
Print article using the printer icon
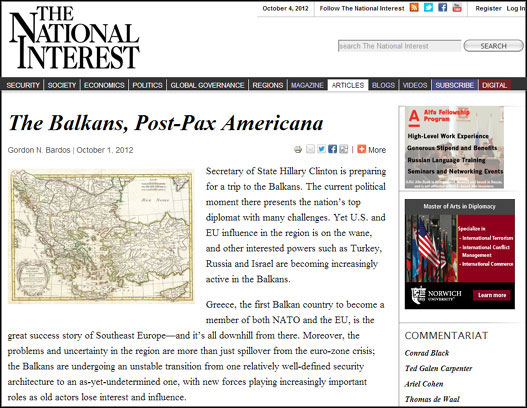point(298,149)
